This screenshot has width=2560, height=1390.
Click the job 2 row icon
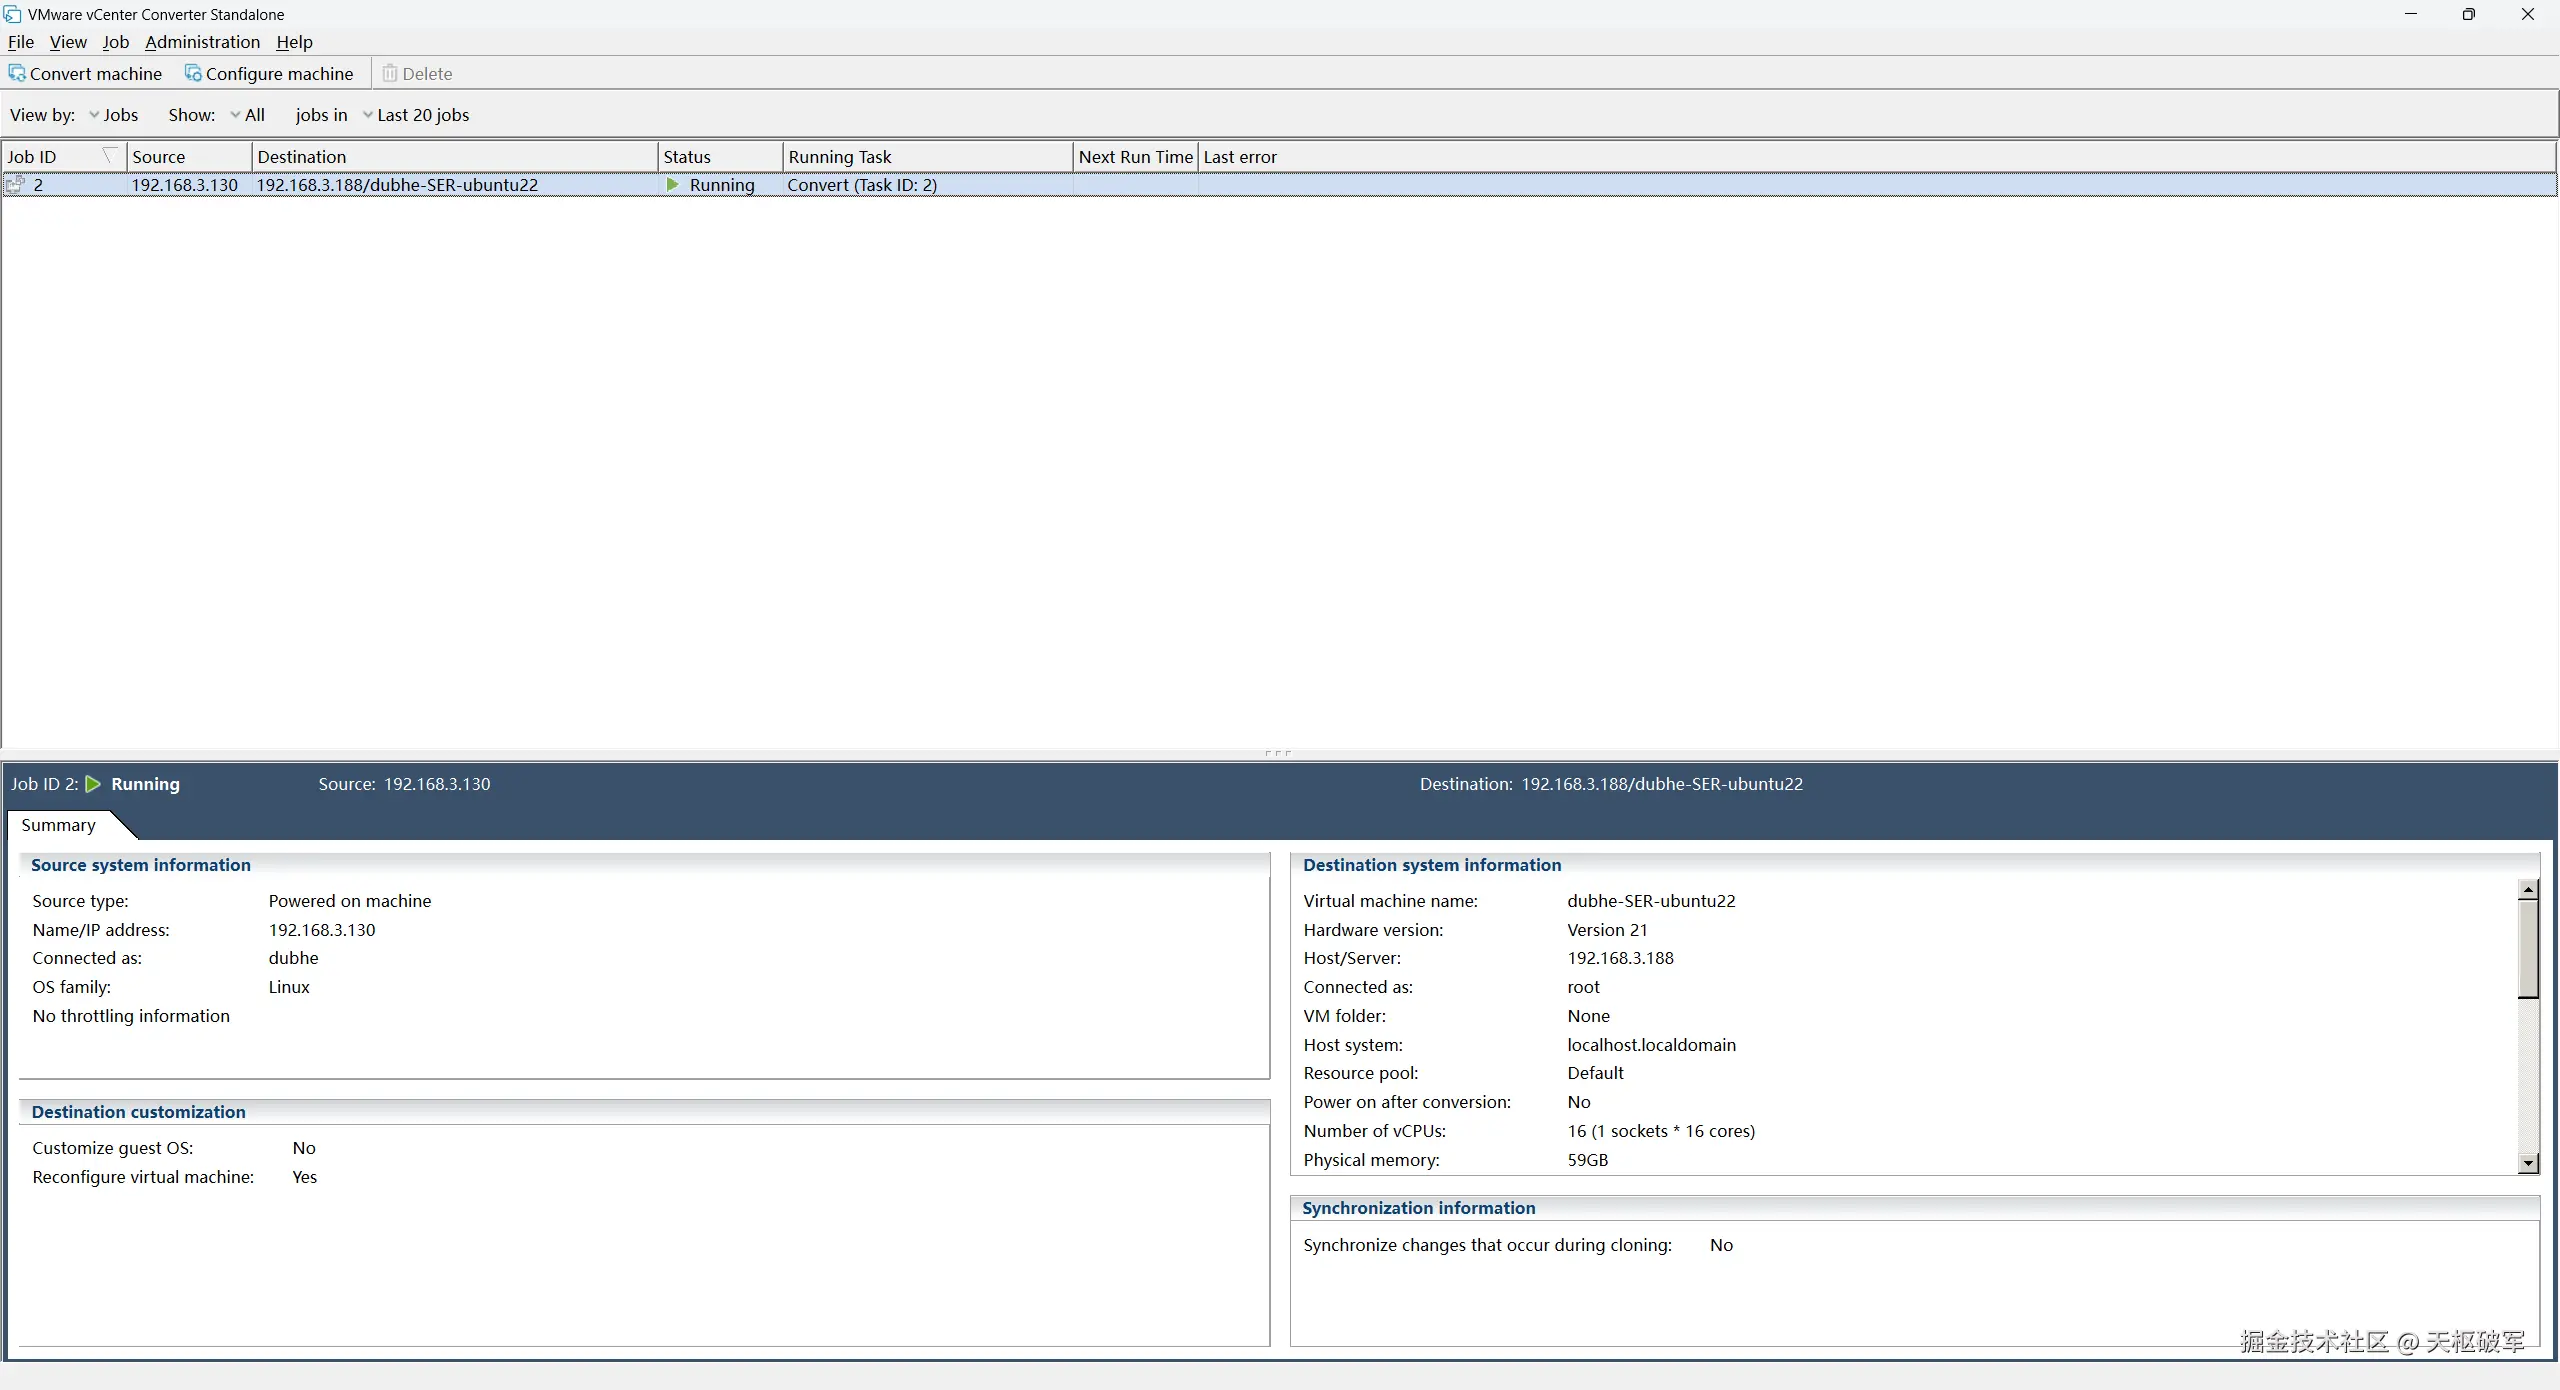click(15, 185)
